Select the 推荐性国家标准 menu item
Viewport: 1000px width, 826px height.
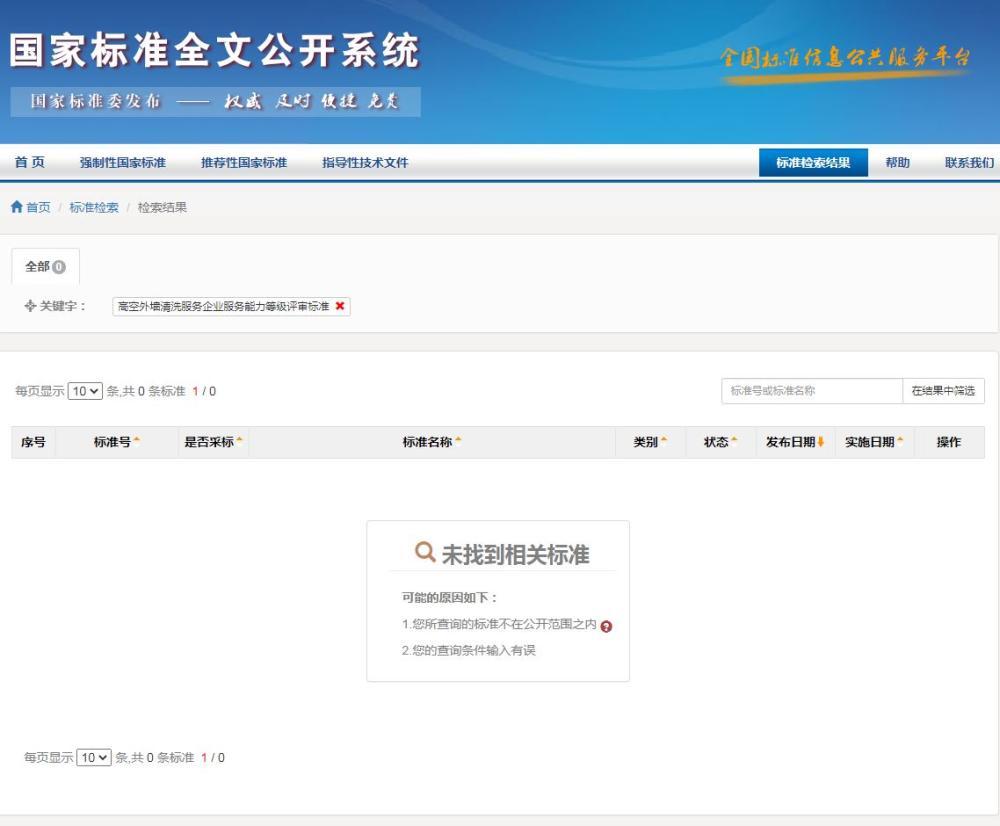click(x=244, y=161)
